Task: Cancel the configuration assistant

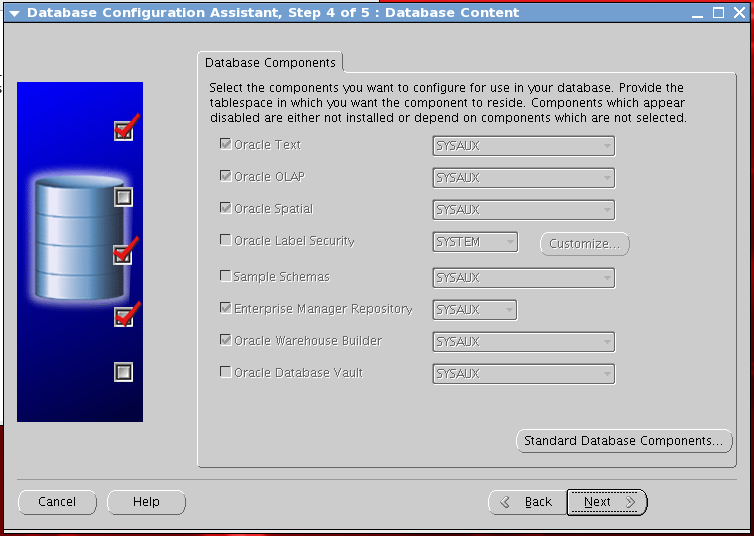Action: pyautogui.click(x=57, y=502)
